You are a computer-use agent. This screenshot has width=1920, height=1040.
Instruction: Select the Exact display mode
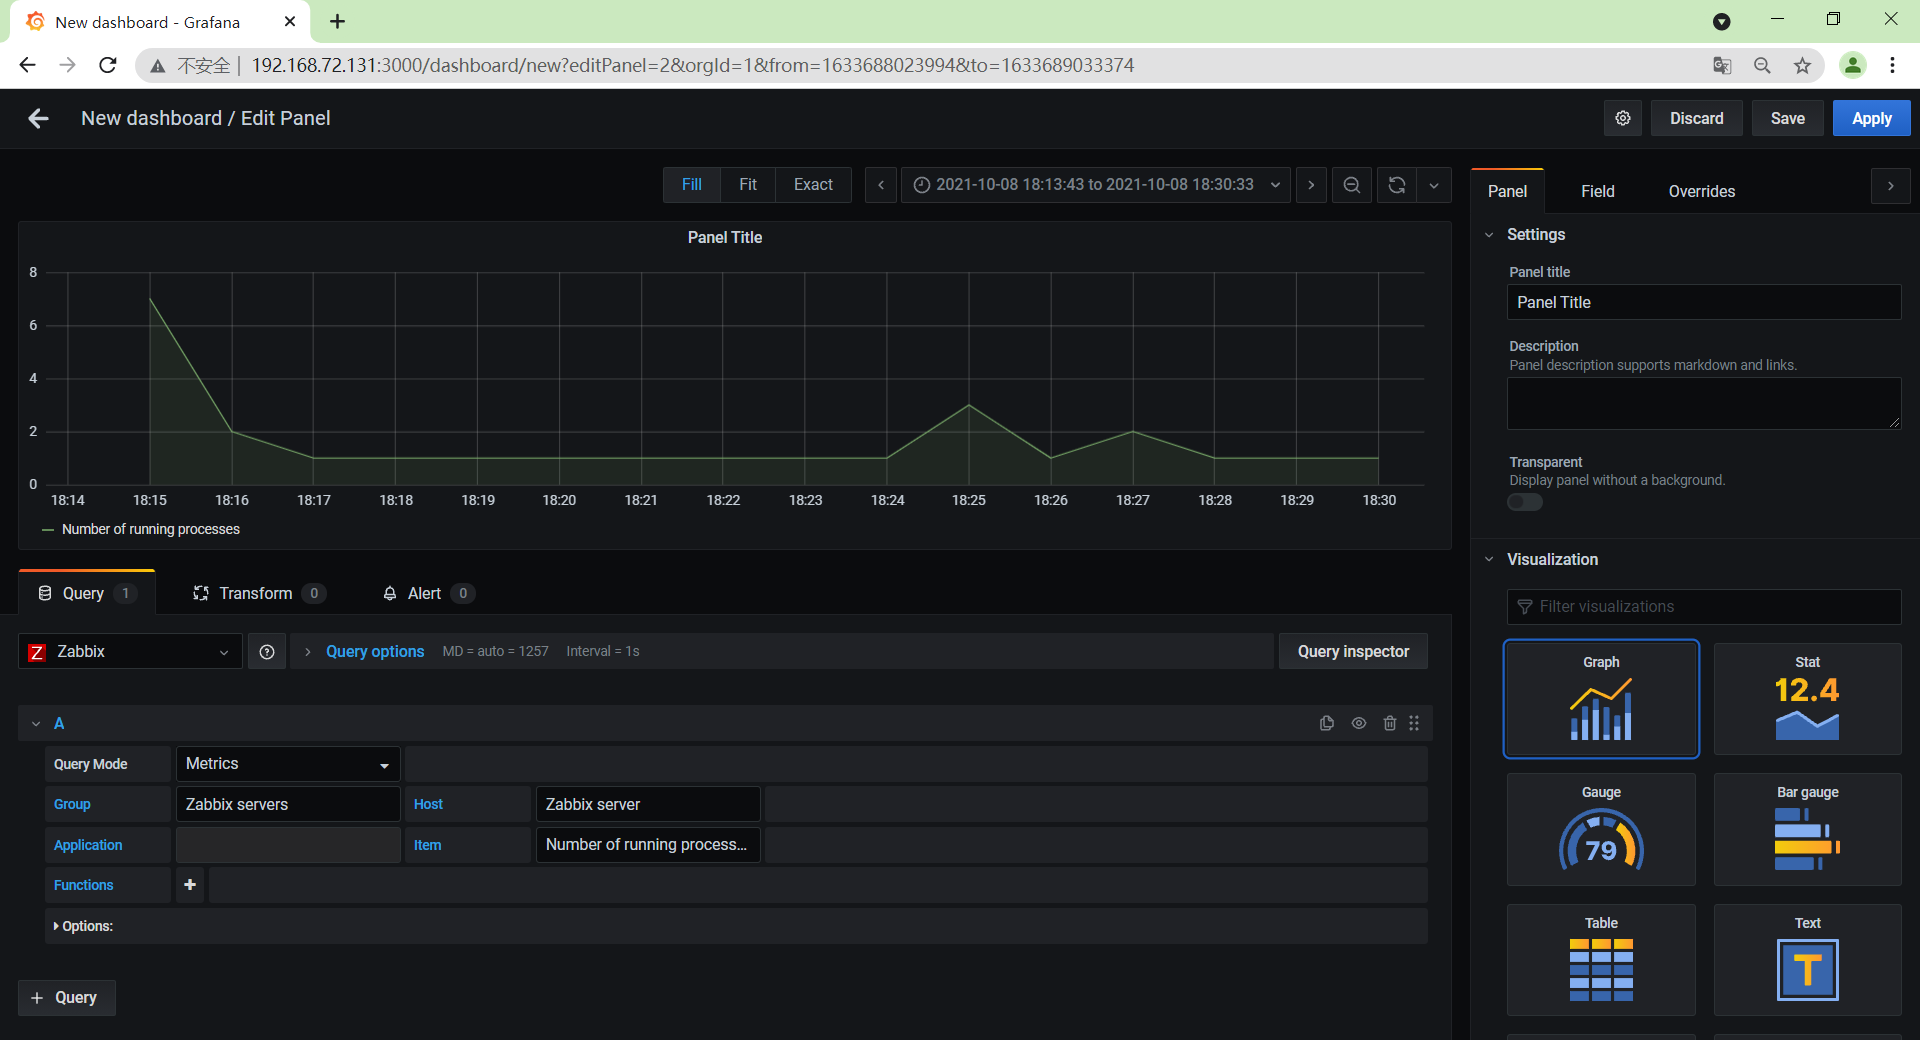[813, 185]
